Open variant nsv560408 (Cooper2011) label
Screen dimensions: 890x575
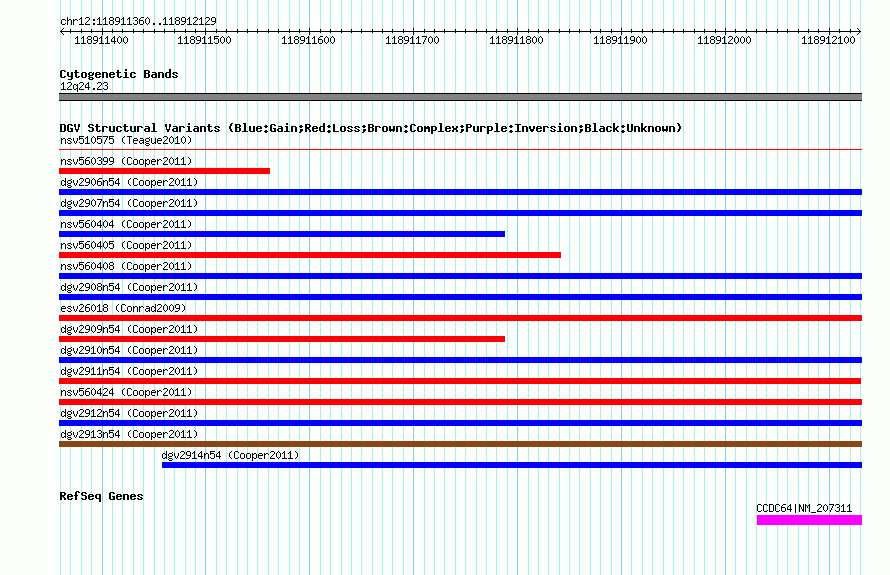click(126, 266)
